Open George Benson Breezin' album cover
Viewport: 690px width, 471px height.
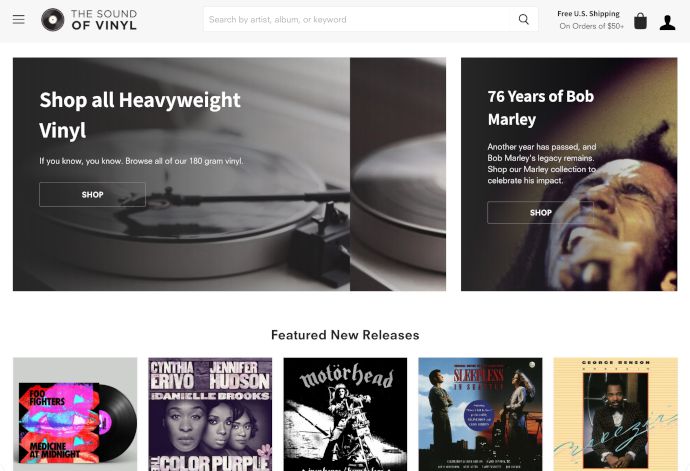[x=616, y=414]
